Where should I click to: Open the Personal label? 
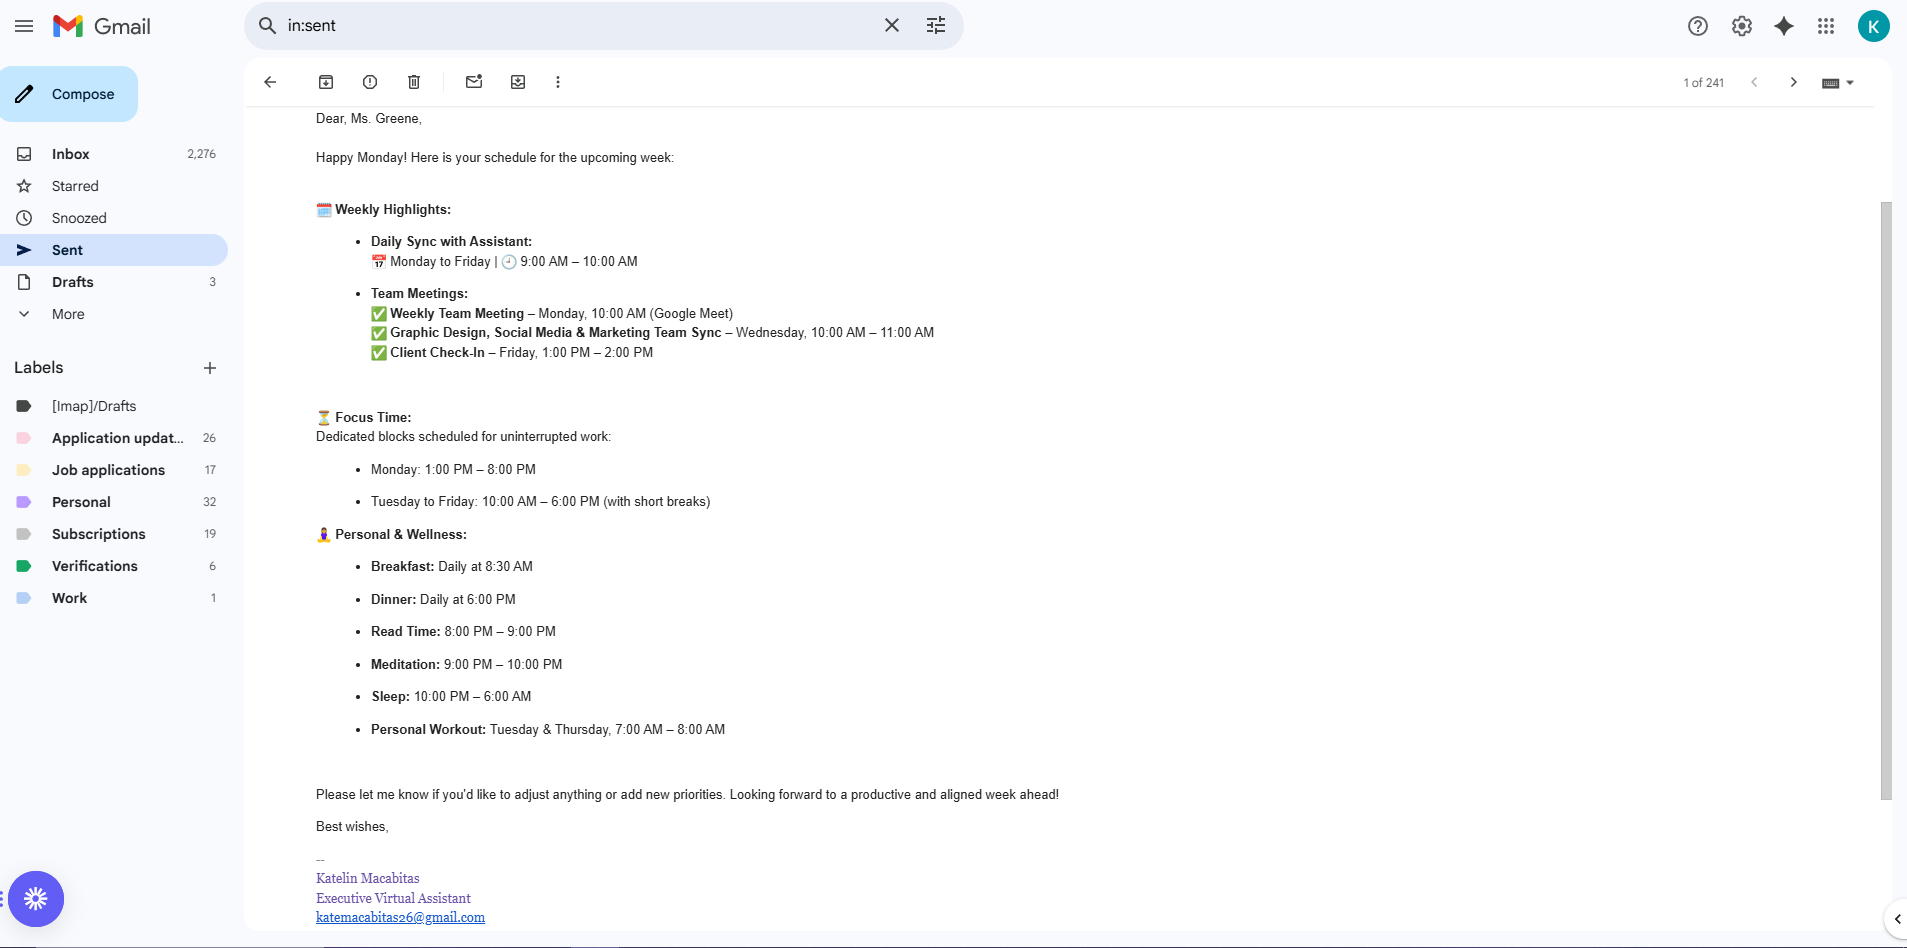[114, 502]
